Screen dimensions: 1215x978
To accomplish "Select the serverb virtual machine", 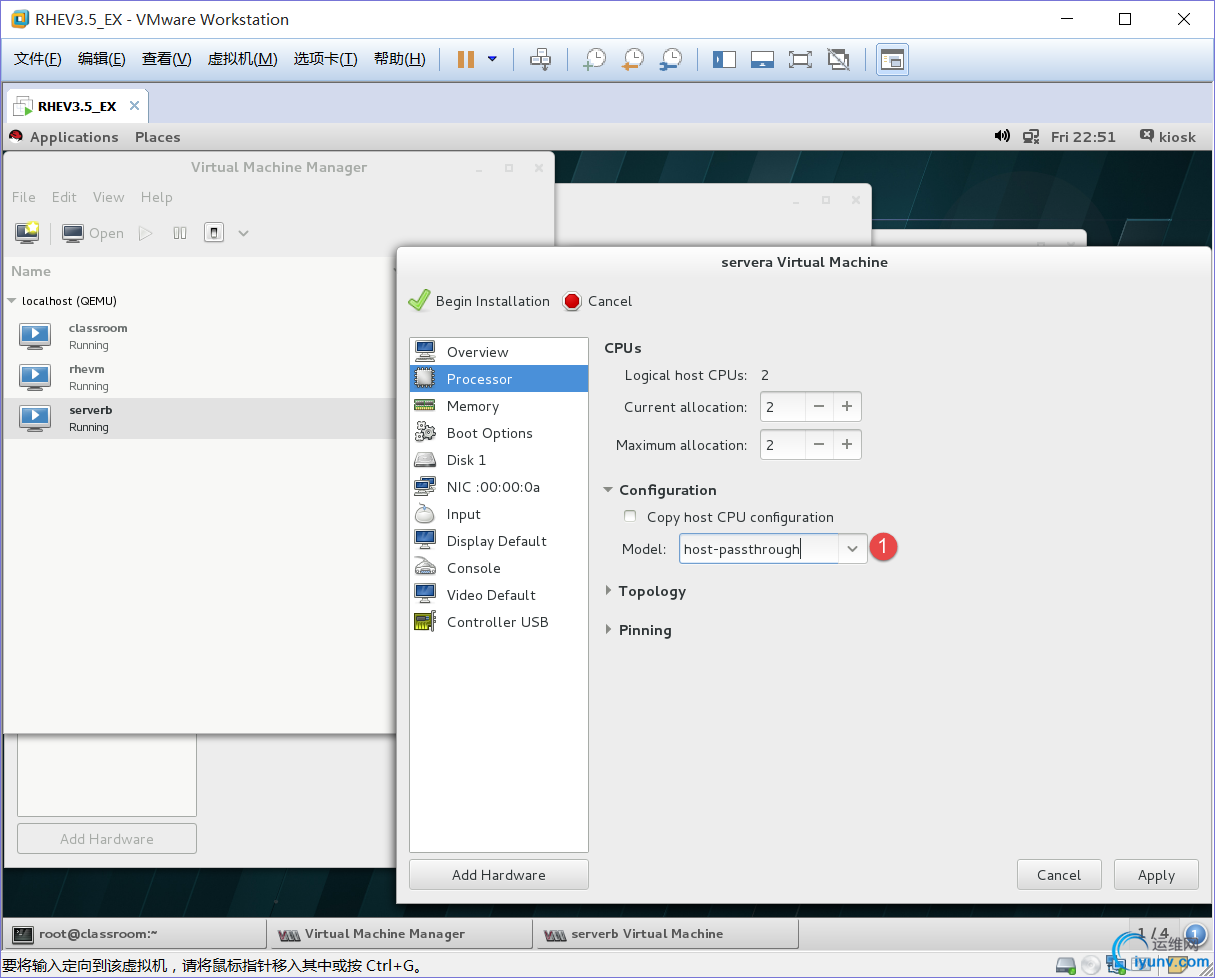I will 200,418.
